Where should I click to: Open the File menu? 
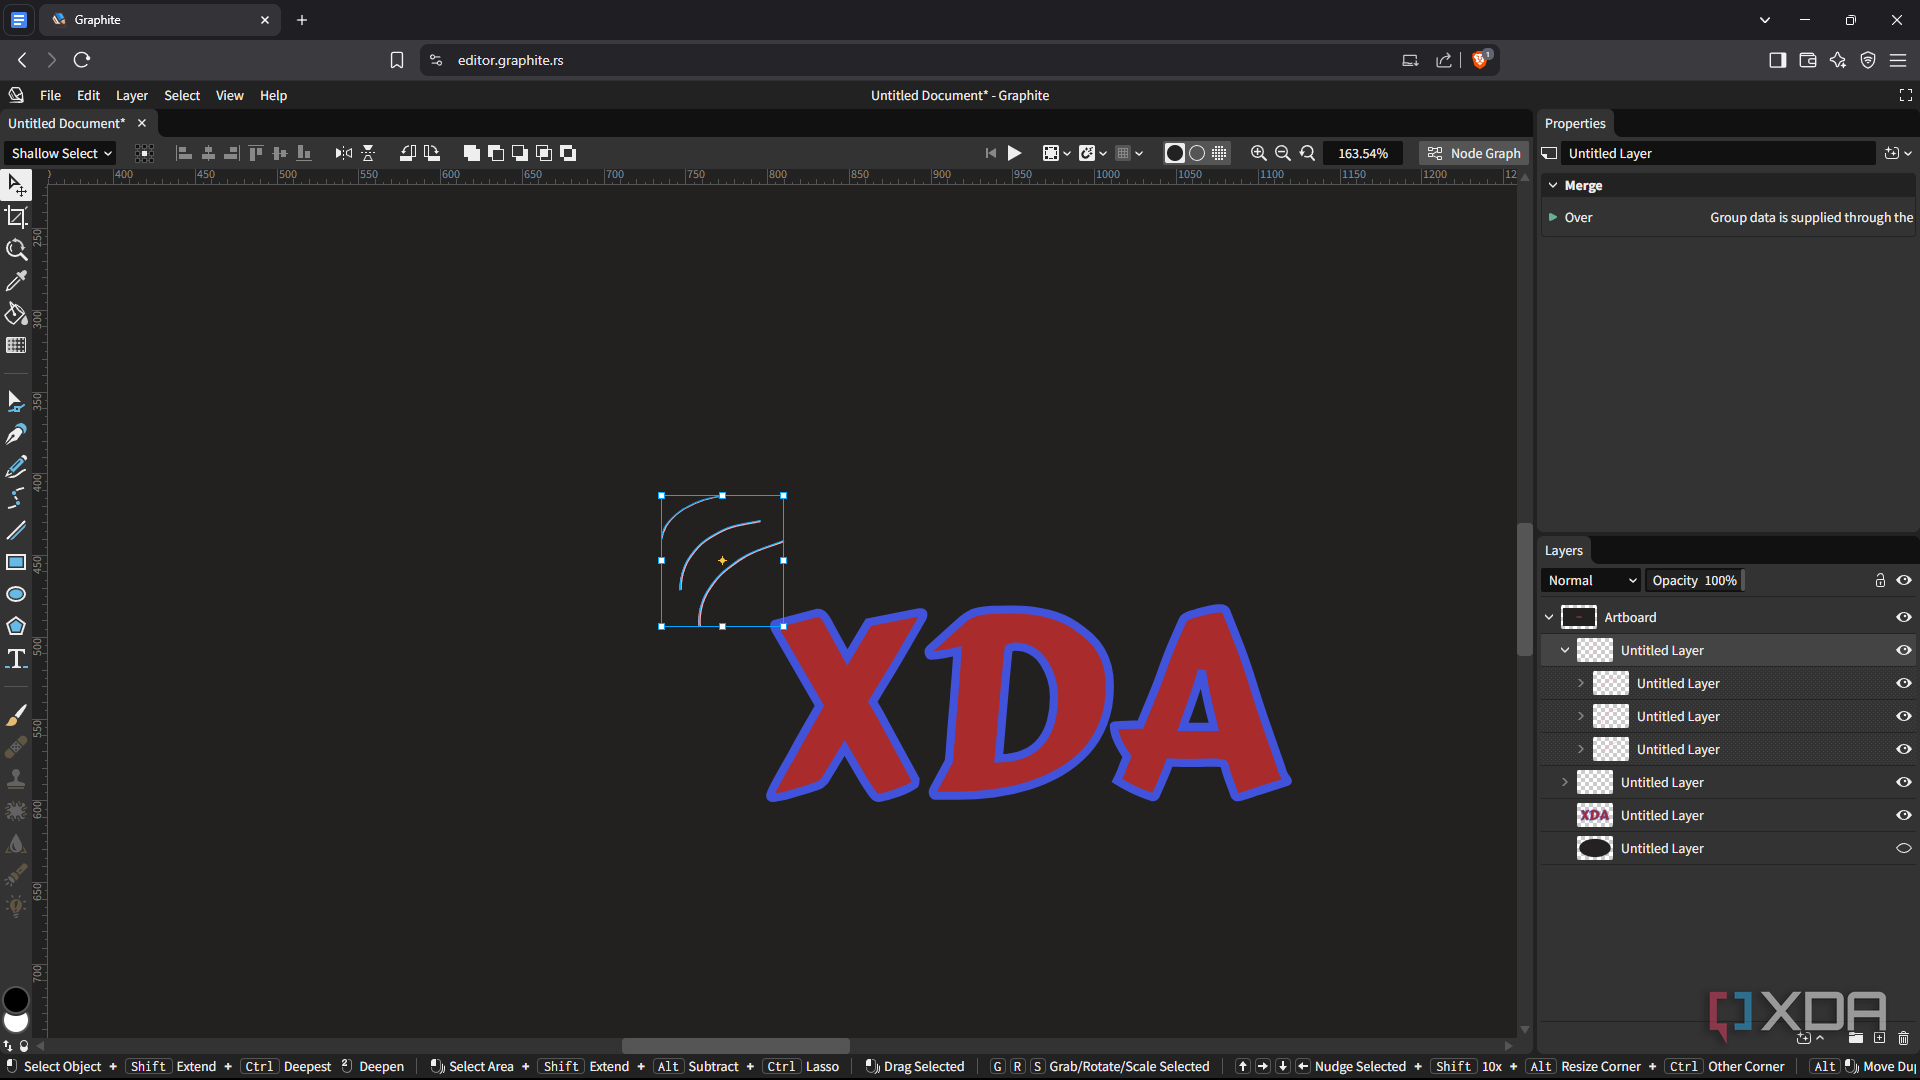click(50, 95)
